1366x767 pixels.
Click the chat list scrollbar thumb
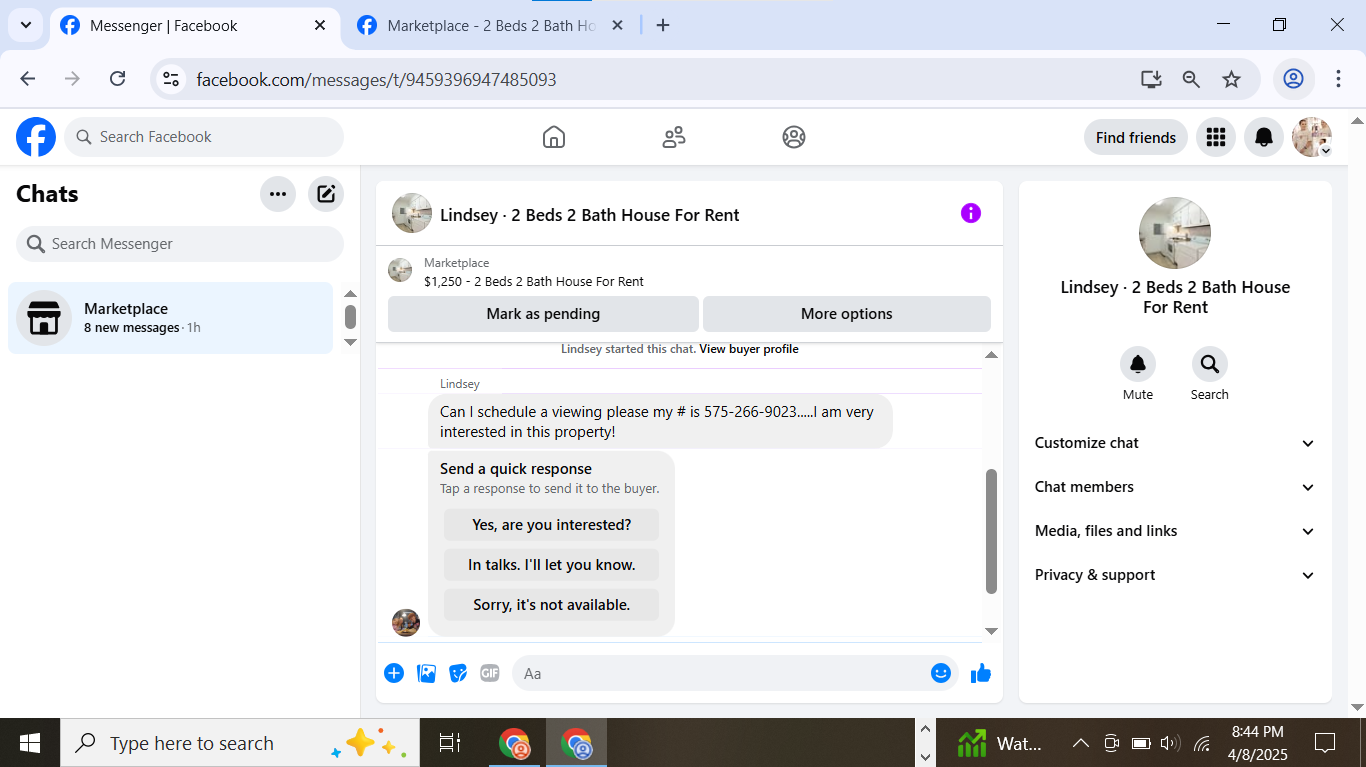pos(350,317)
